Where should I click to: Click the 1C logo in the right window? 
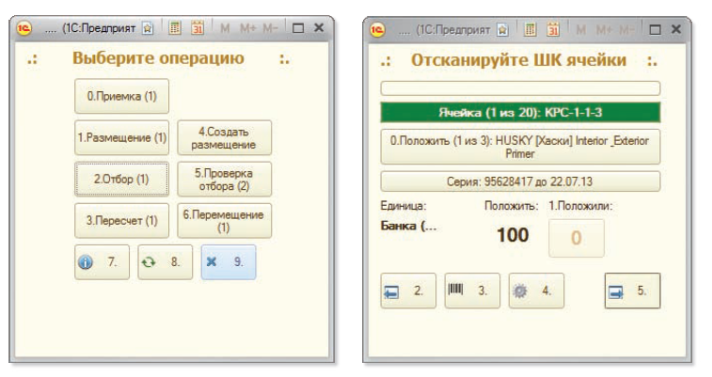pyautogui.click(x=378, y=30)
